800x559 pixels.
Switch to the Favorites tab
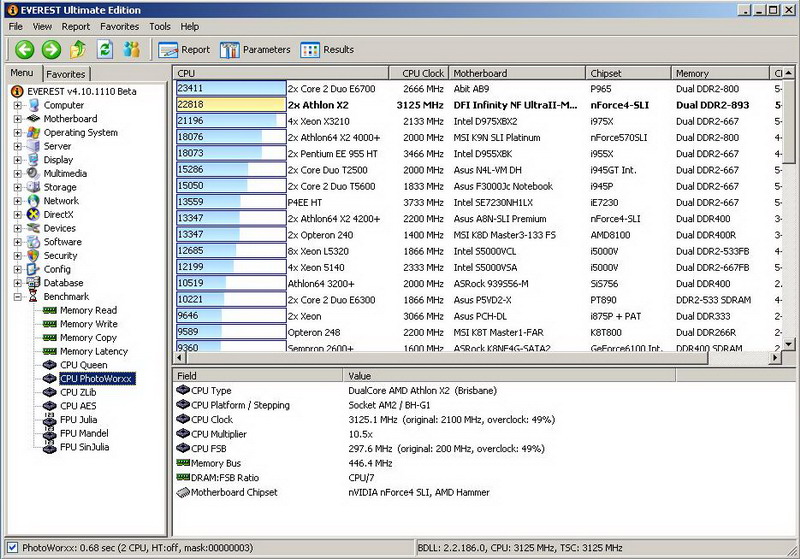[66, 74]
